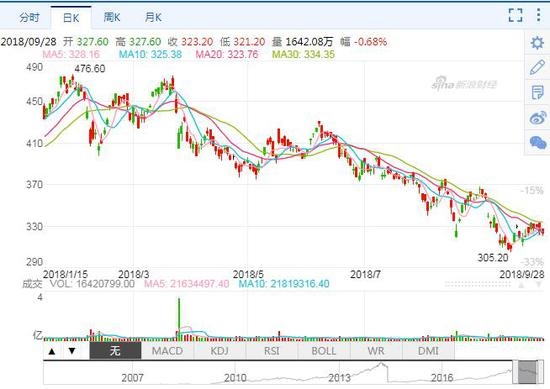Image resolution: width=550 pixels, height=389 pixels.
Task: Show the WR indicator
Action: [376, 351]
